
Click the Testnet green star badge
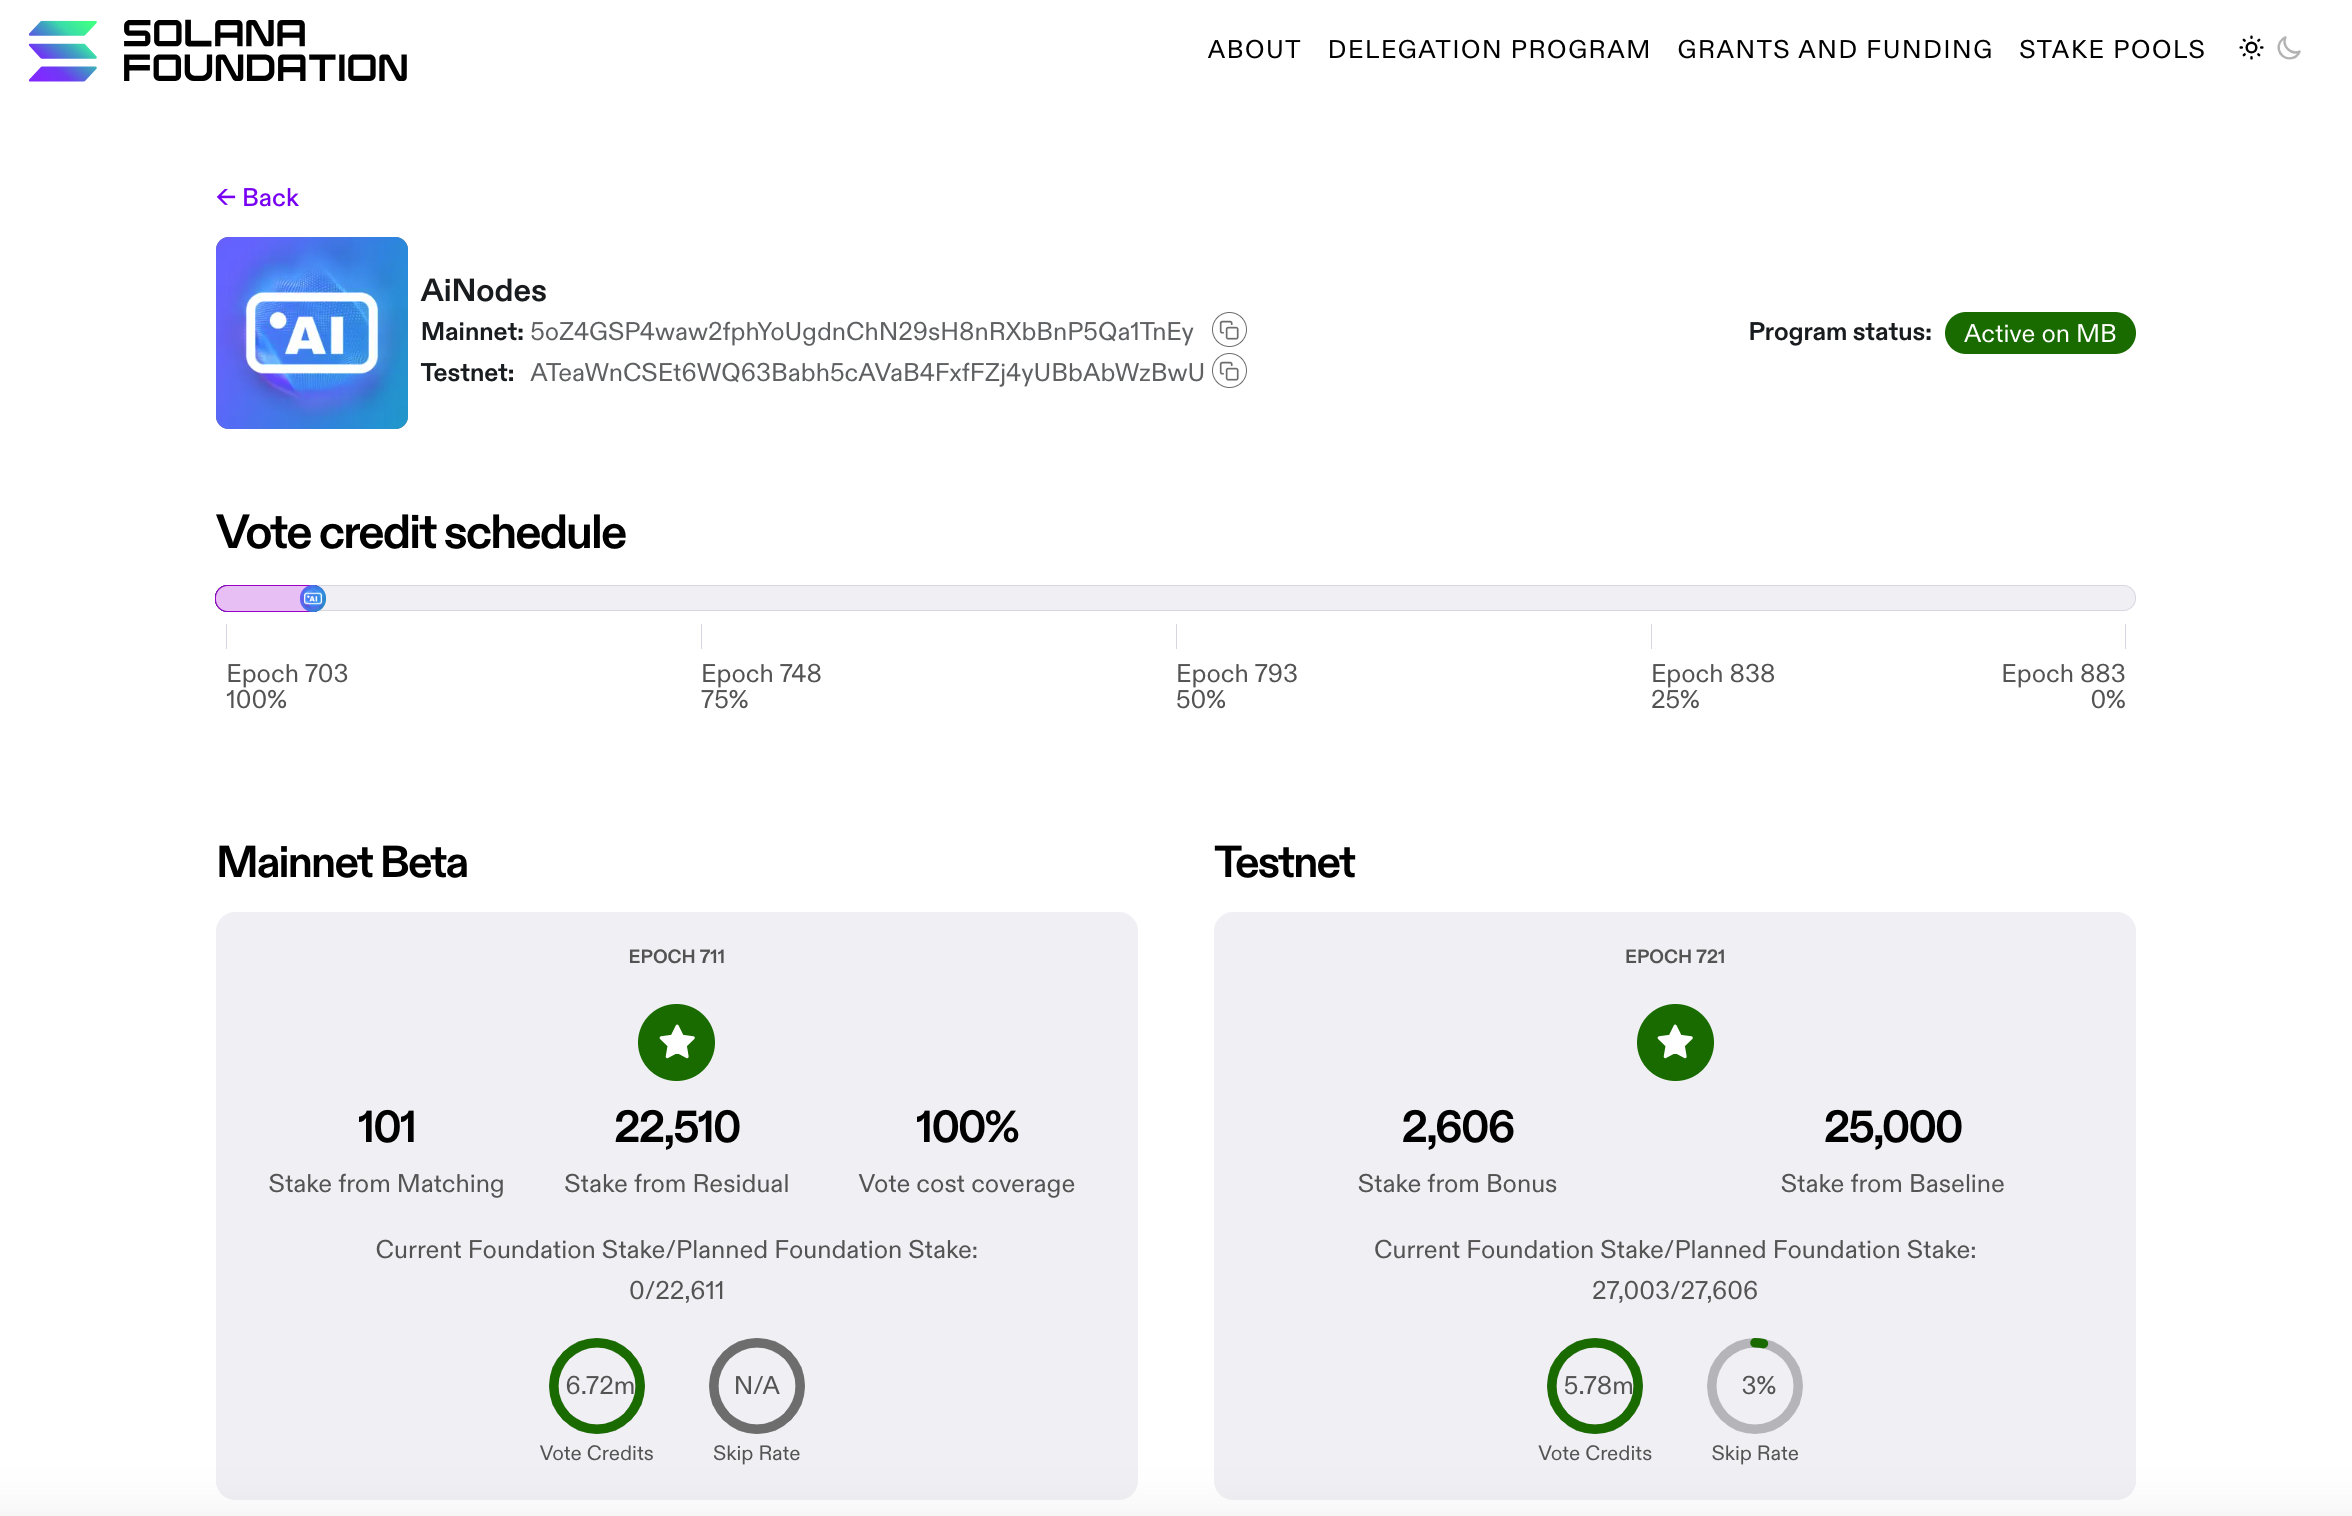[1675, 1042]
